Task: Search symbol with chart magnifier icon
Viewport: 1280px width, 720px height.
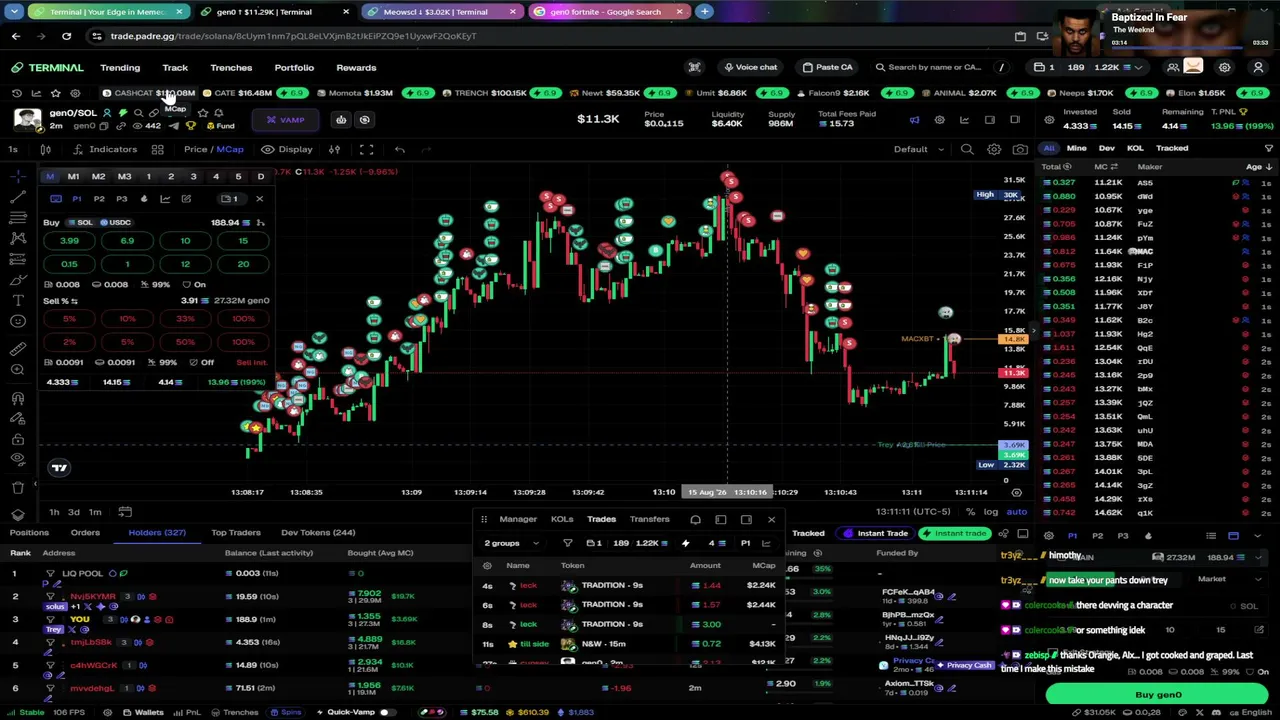Action: pos(967,149)
